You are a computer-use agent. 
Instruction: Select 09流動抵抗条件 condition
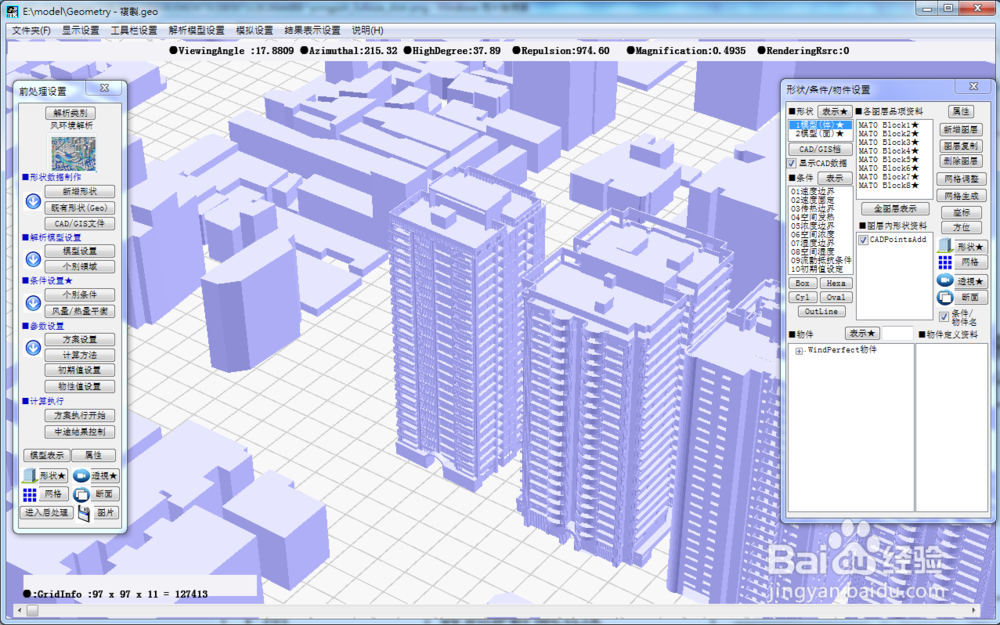pos(821,260)
